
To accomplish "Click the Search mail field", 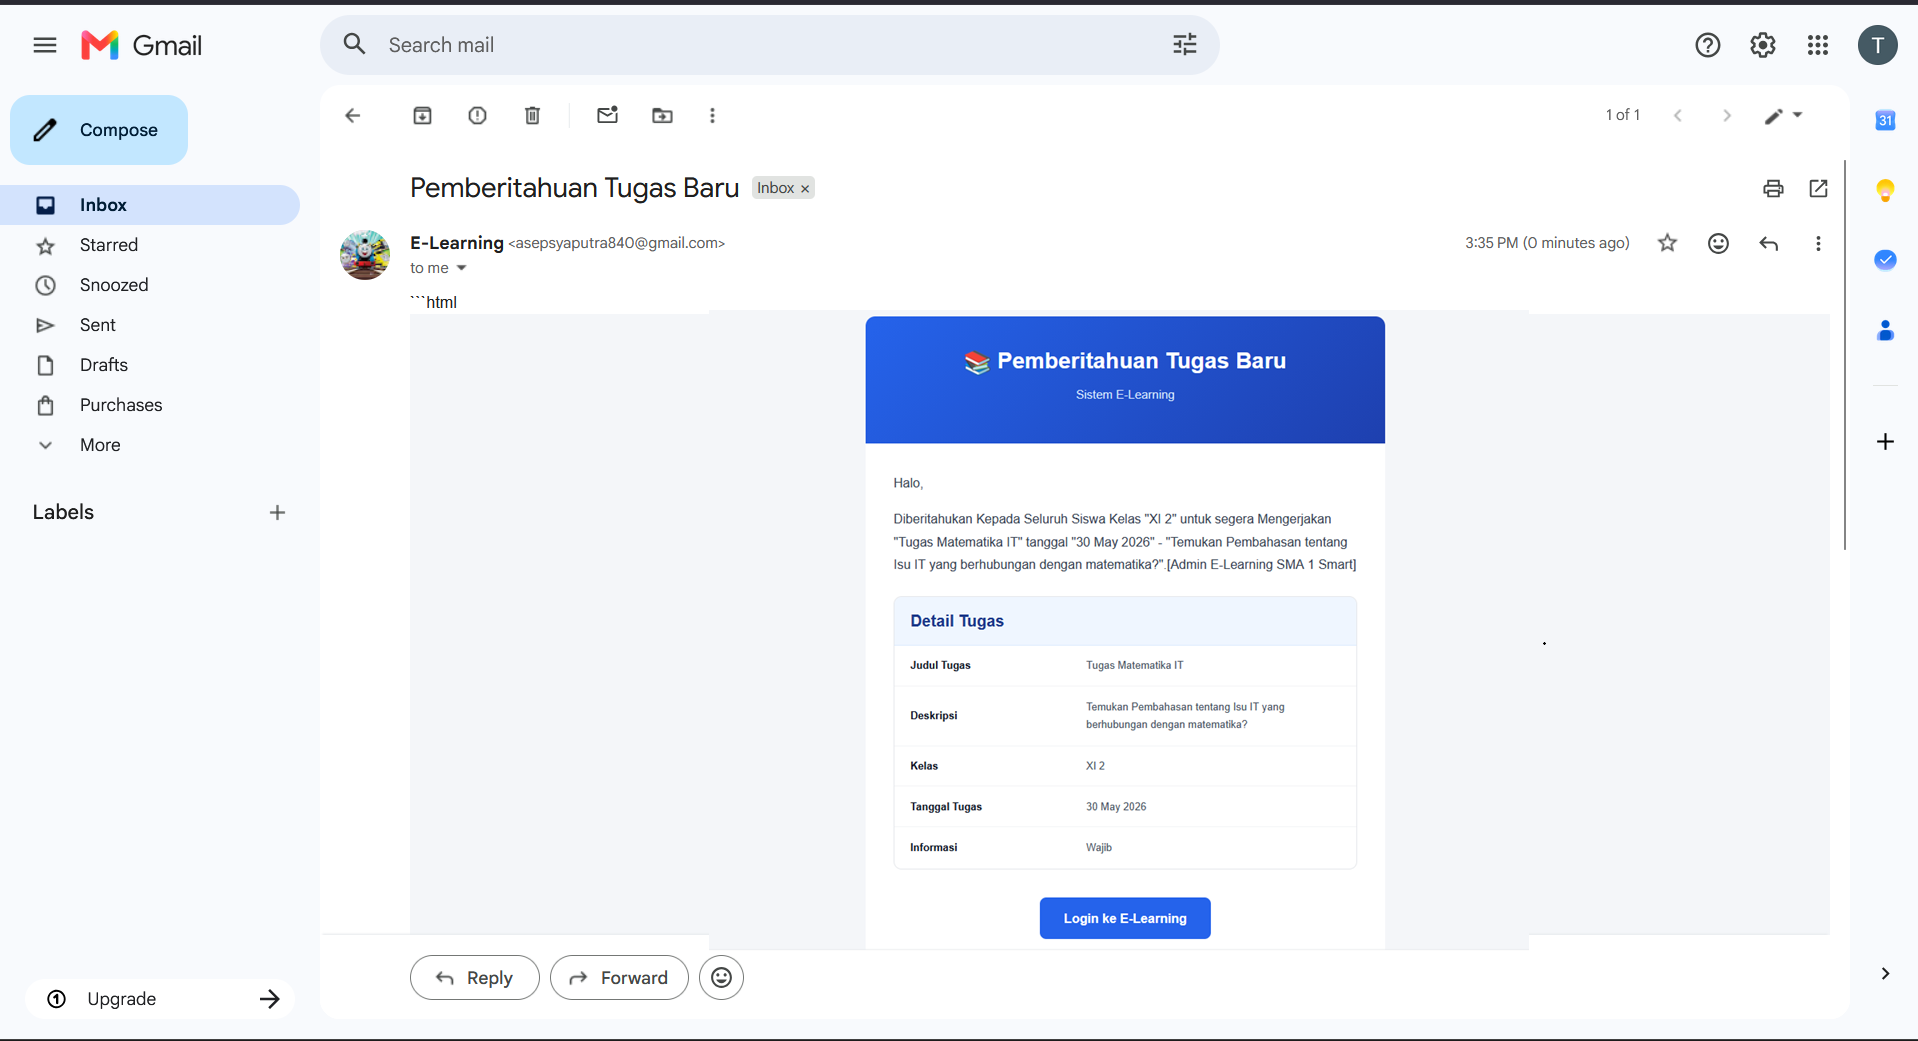I will click(770, 45).
